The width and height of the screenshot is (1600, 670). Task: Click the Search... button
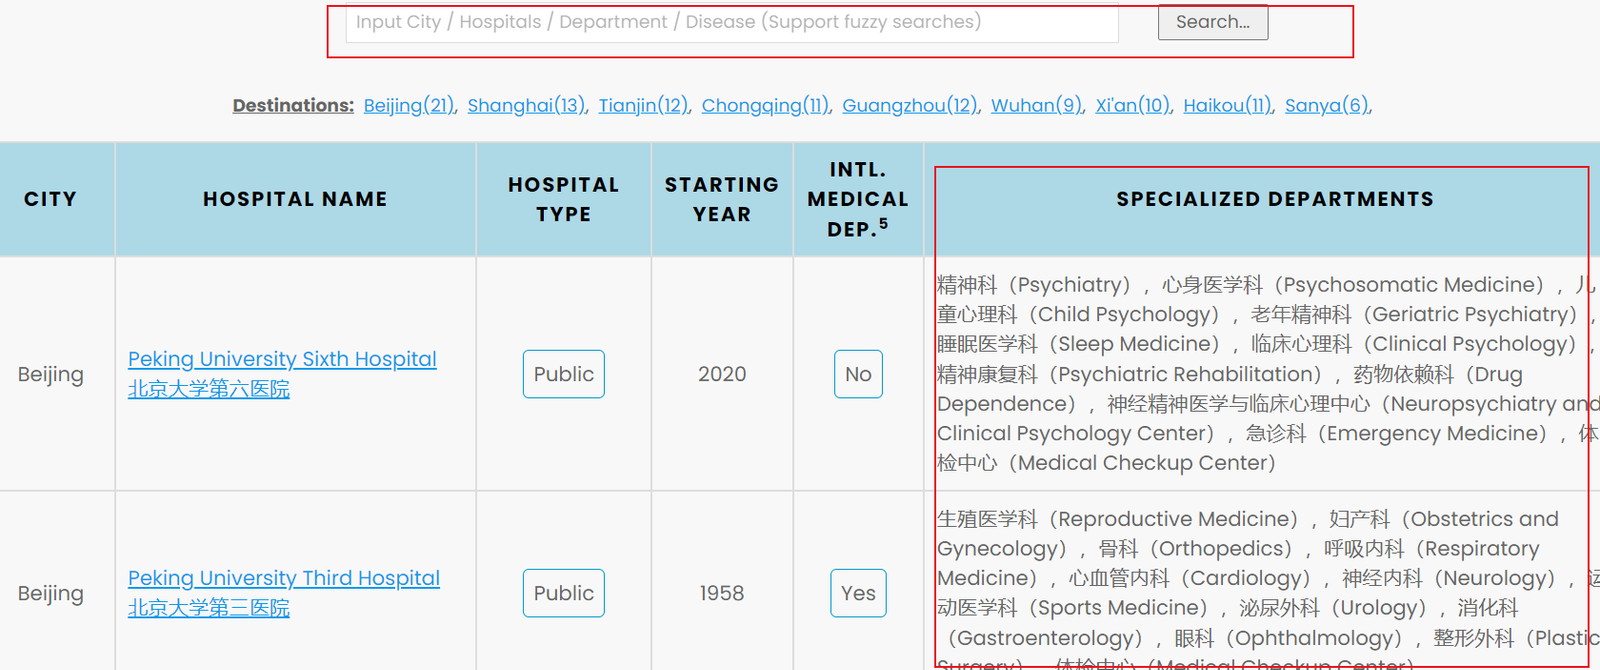click(x=1213, y=22)
